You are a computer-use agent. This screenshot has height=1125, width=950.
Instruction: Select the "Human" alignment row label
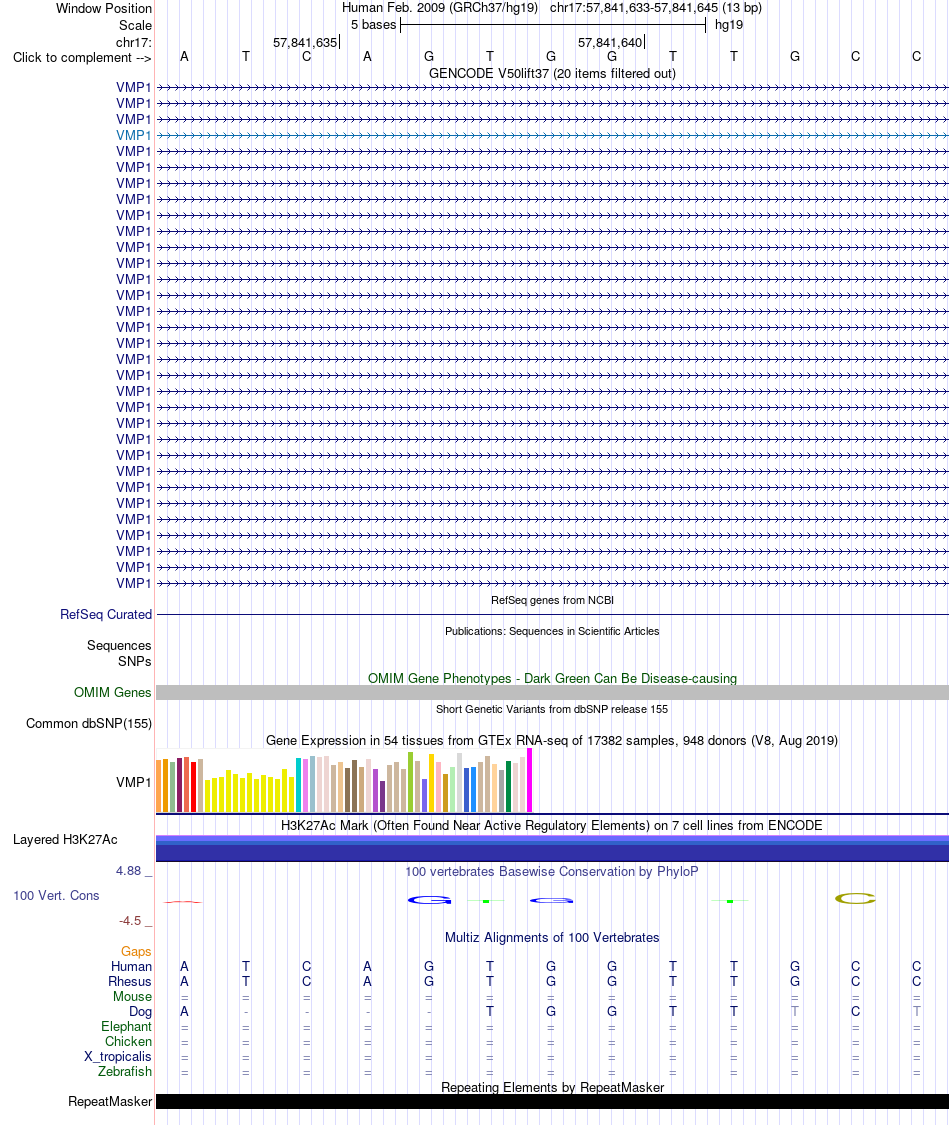[131, 966]
